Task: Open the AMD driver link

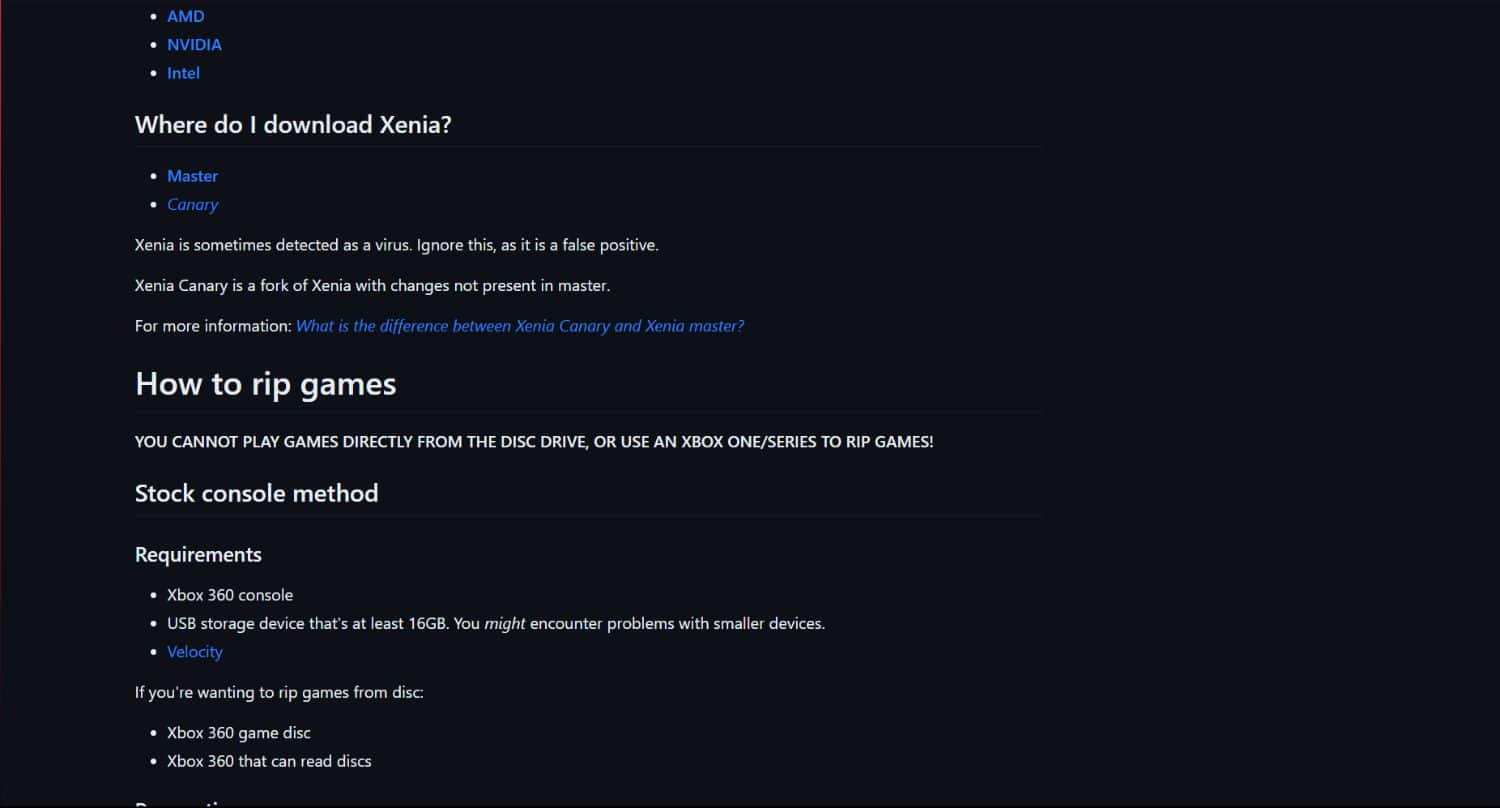Action: pos(186,16)
